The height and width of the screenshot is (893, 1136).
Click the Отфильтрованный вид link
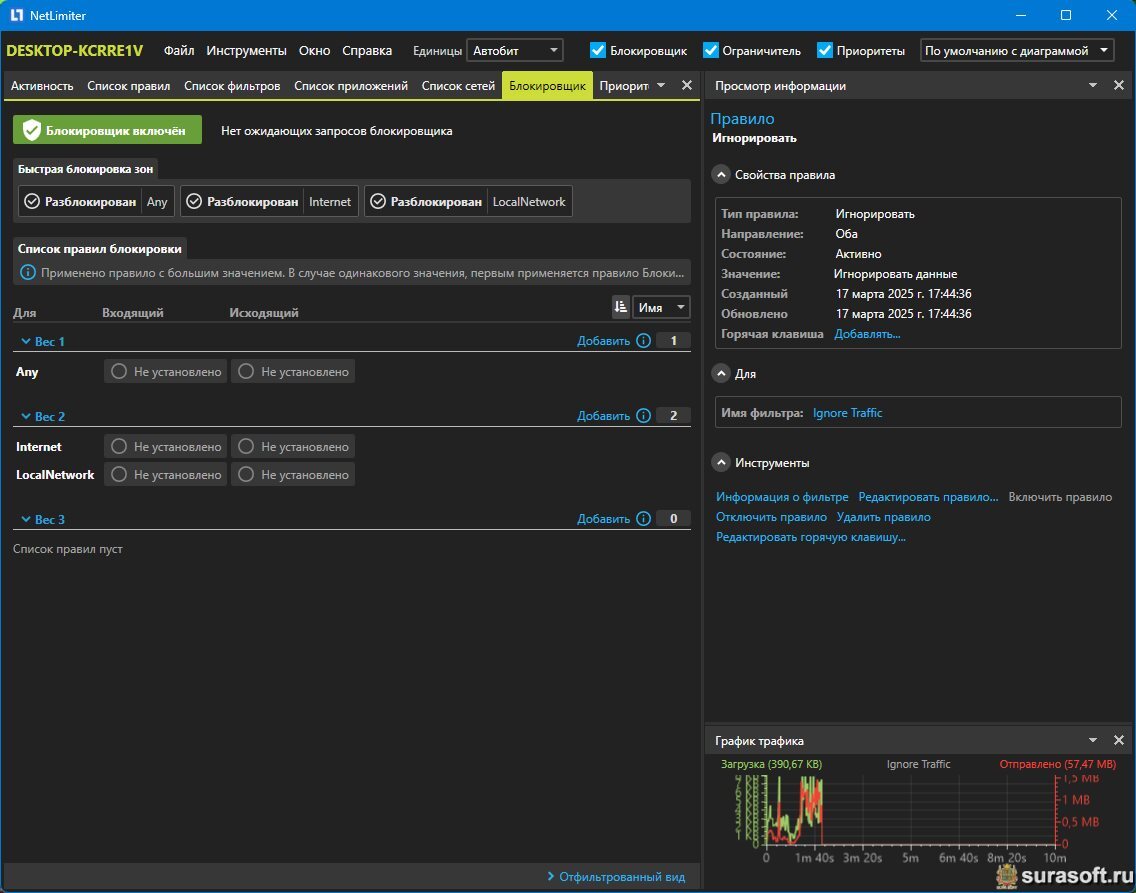click(x=617, y=877)
